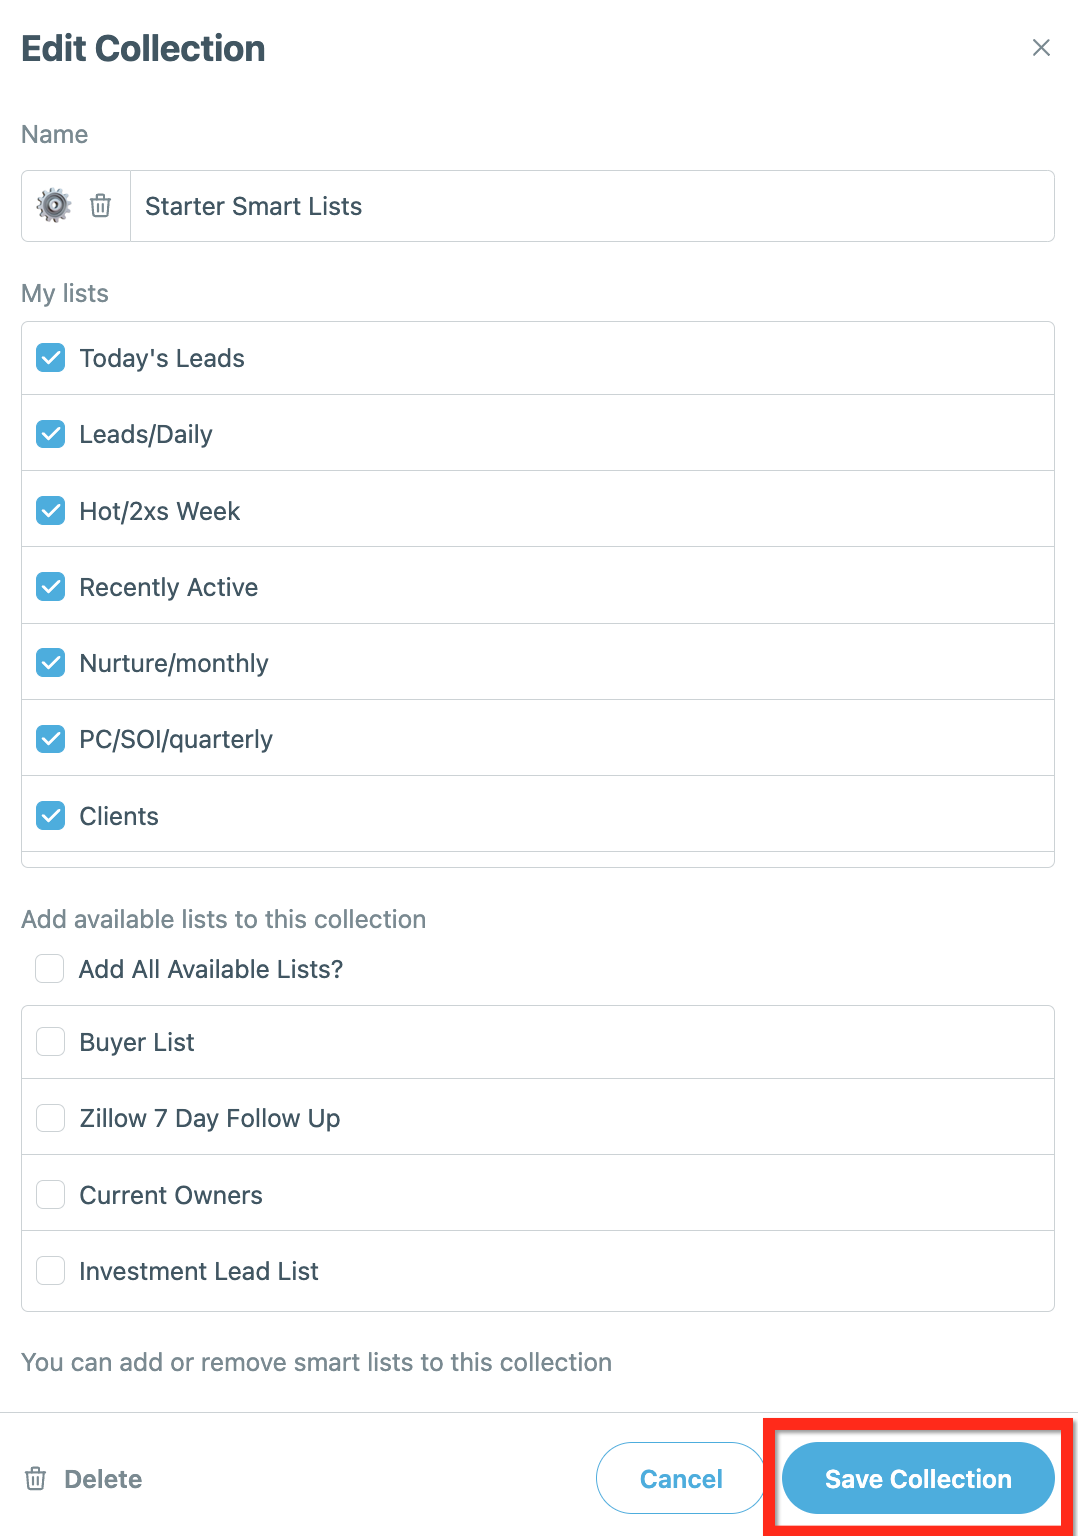Uncheck the Leads/Daily list
The height and width of the screenshot is (1536, 1078).
click(51, 434)
